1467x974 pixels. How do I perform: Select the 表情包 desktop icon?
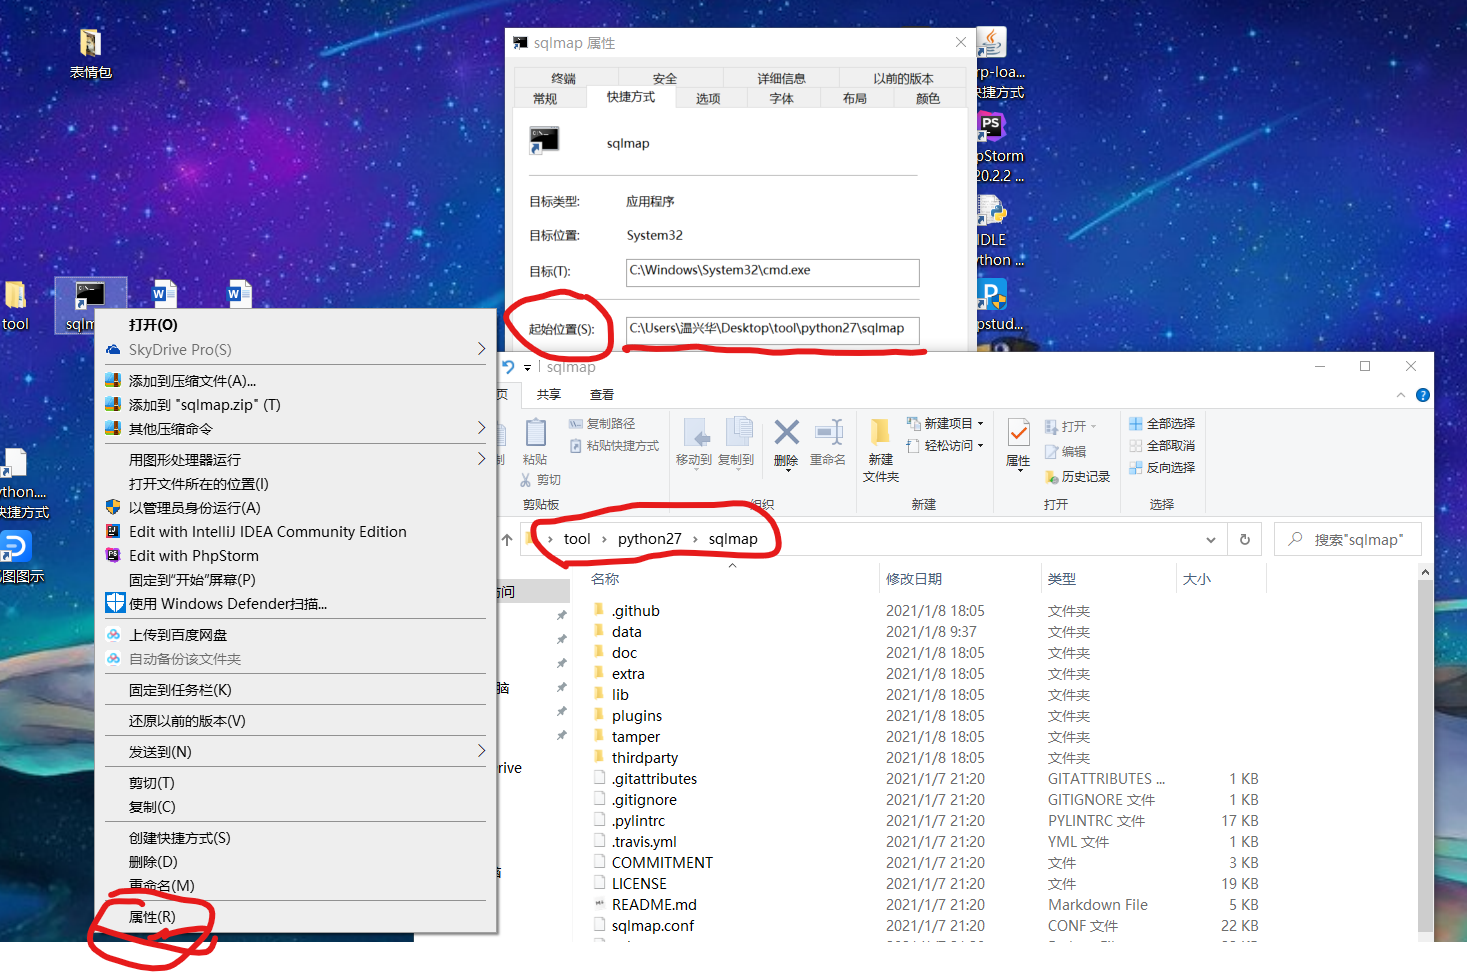90,54
